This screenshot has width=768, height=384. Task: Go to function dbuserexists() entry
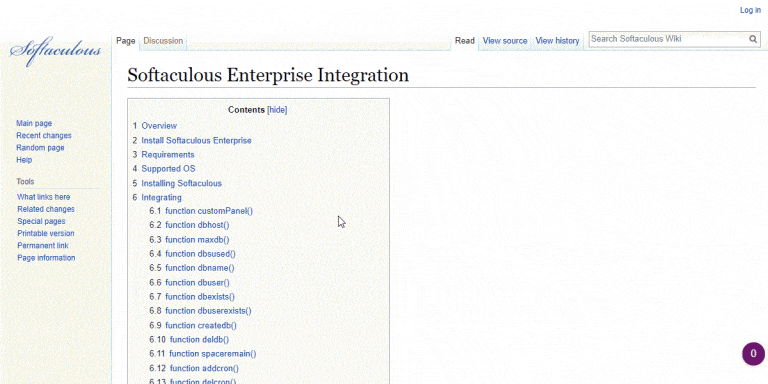point(208,311)
